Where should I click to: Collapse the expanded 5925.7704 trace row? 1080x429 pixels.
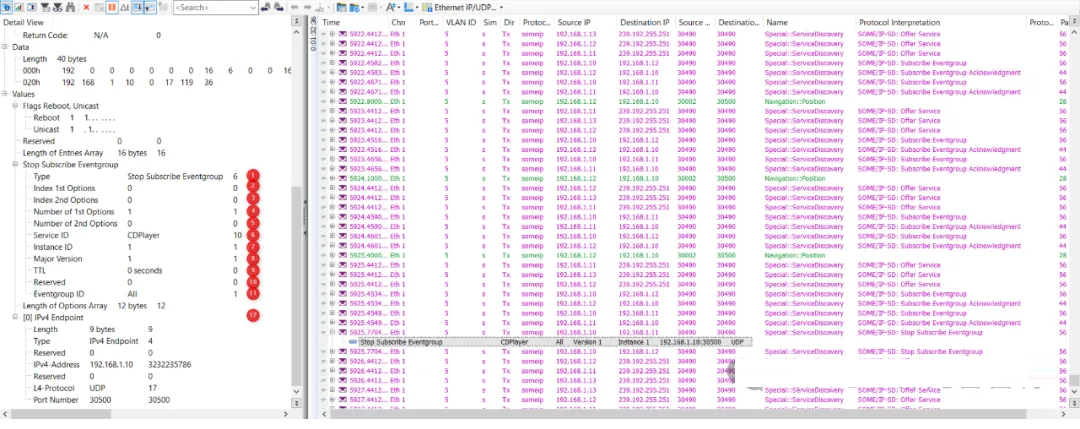click(x=332, y=333)
